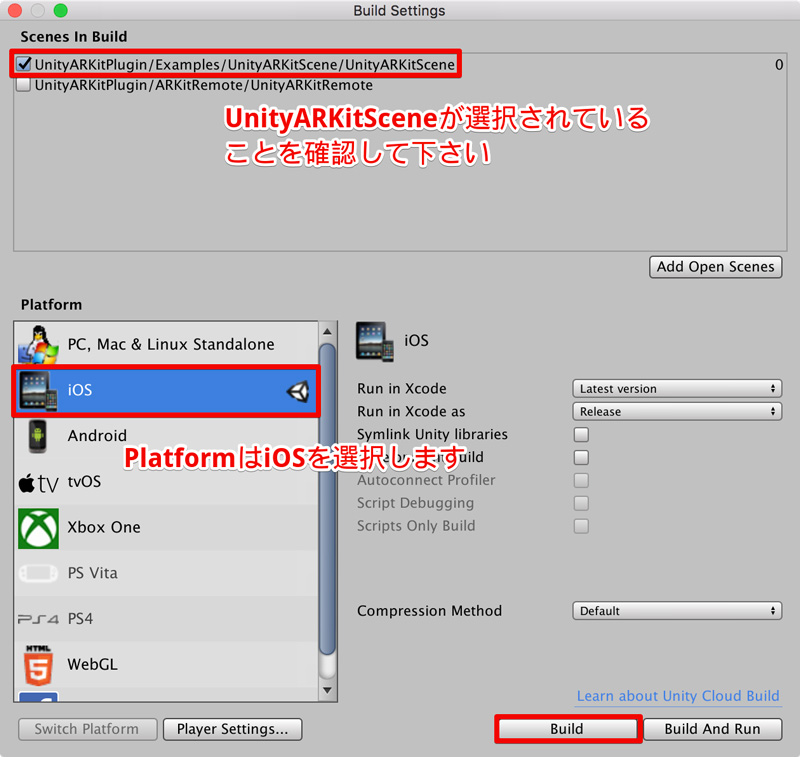
Task: Select the Xbox One platform row
Action: tap(166, 528)
